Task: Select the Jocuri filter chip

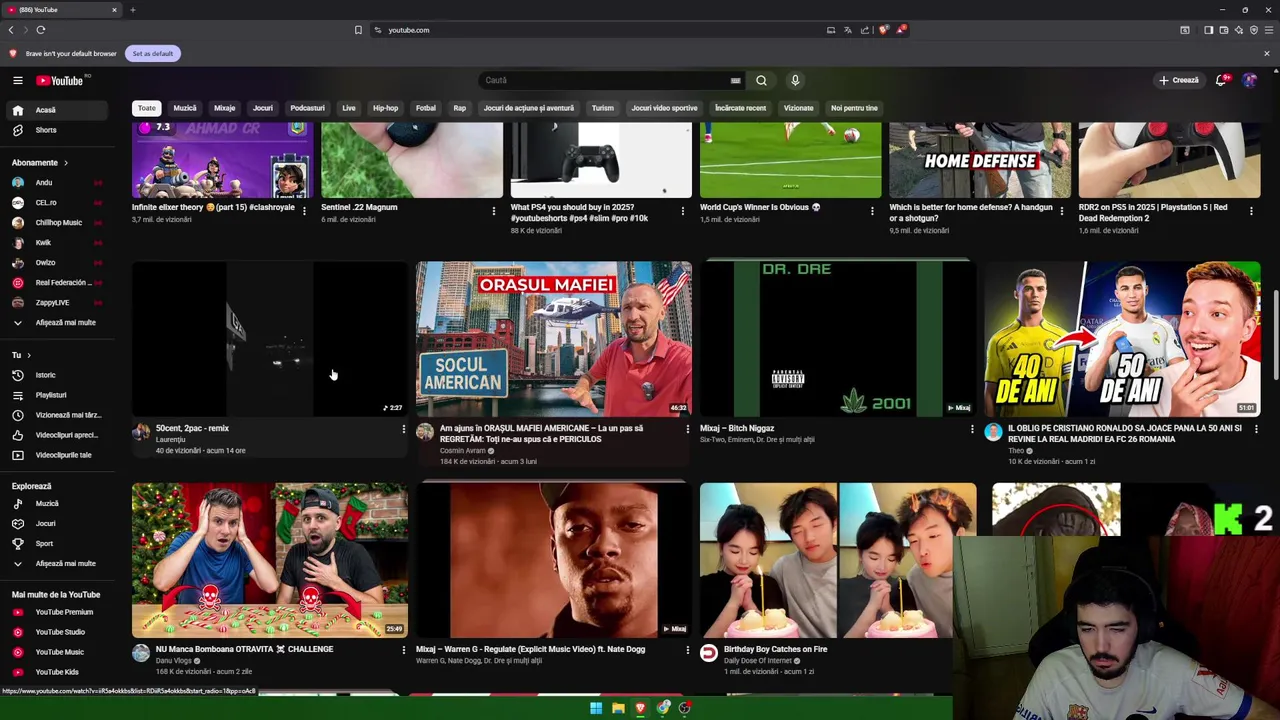Action: click(263, 108)
